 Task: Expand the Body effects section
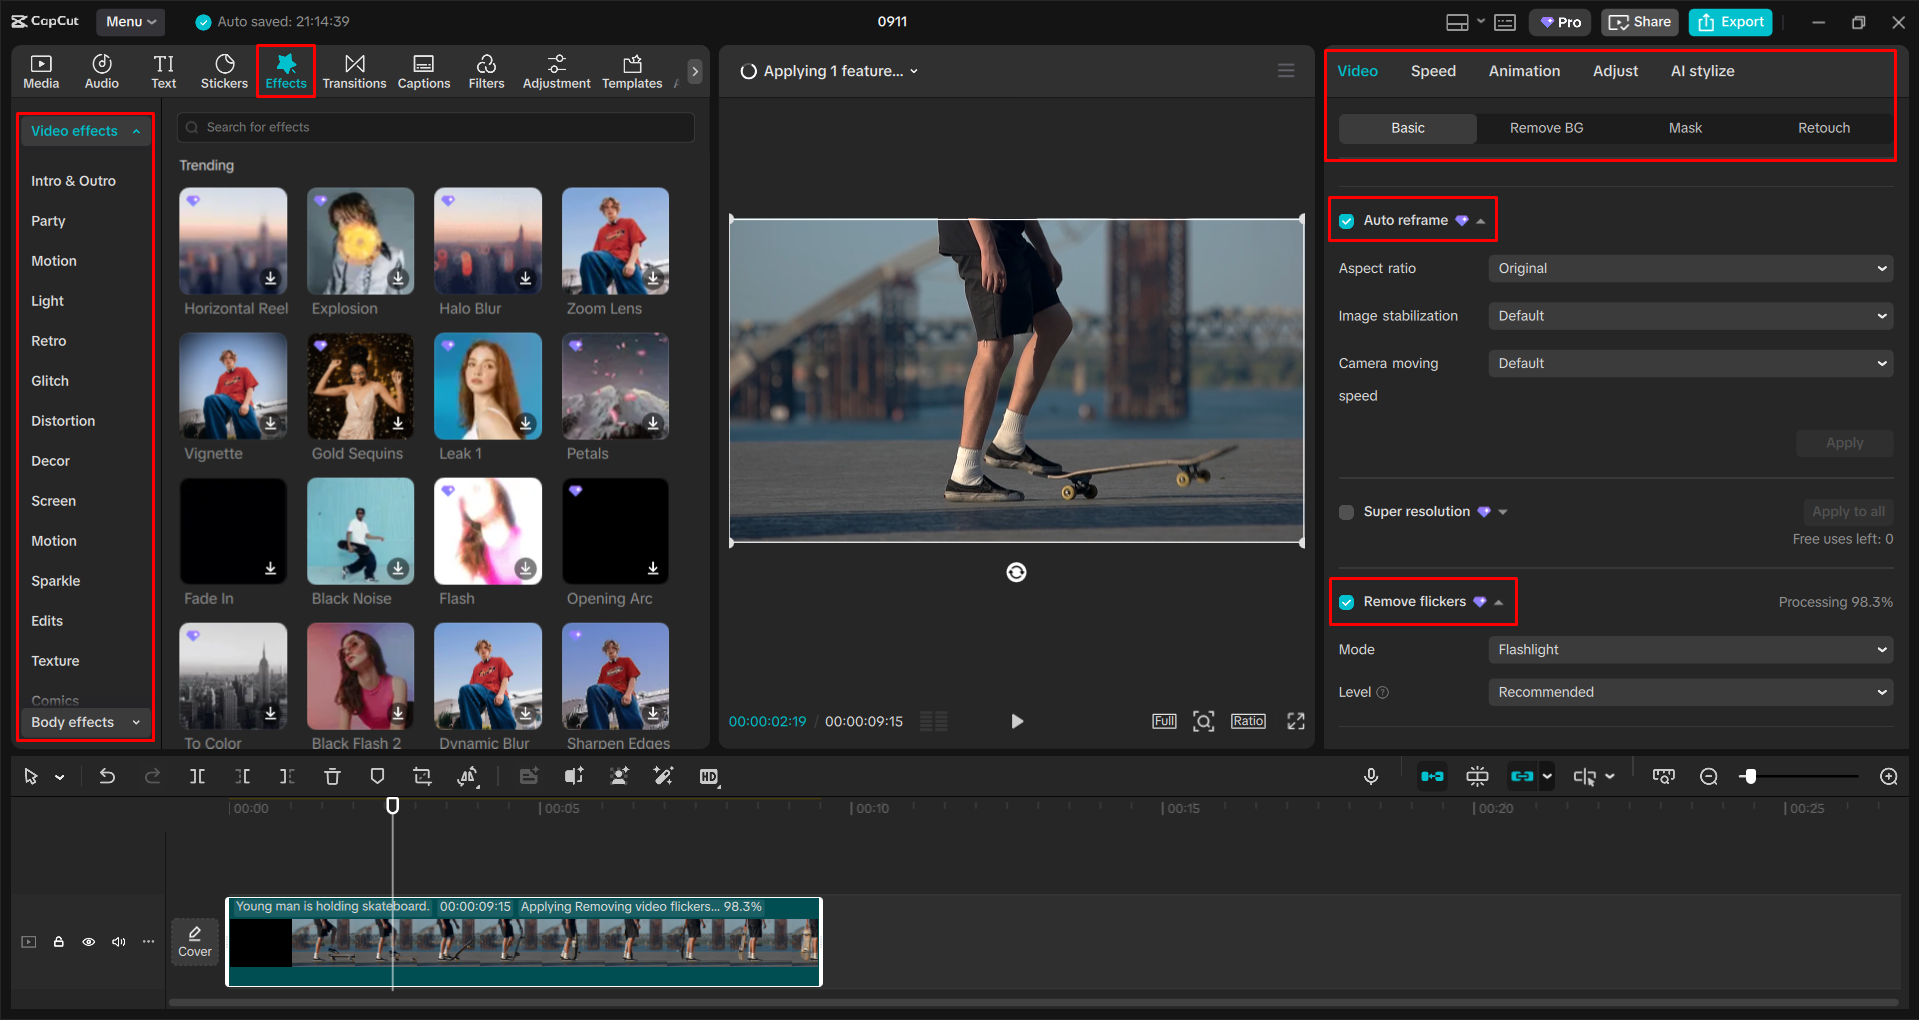[x=85, y=722]
